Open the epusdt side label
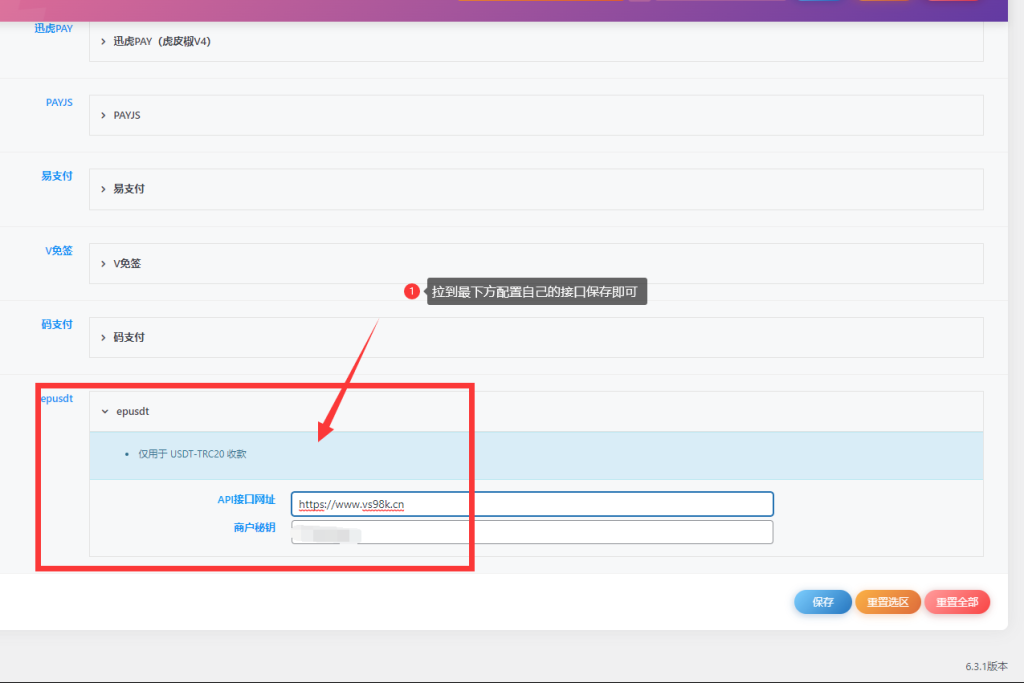The width and height of the screenshot is (1024, 683). 57,398
